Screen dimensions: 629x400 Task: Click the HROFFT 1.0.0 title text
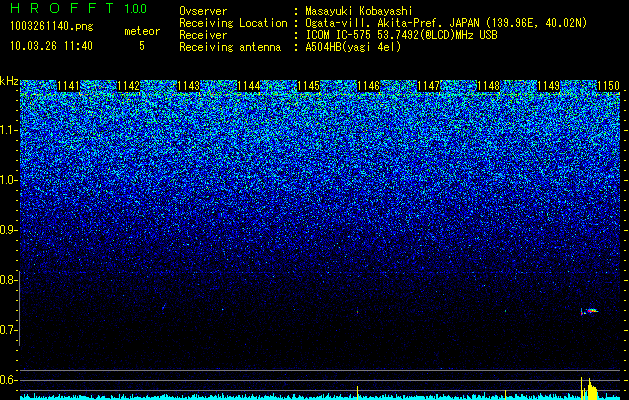[79, 8]
